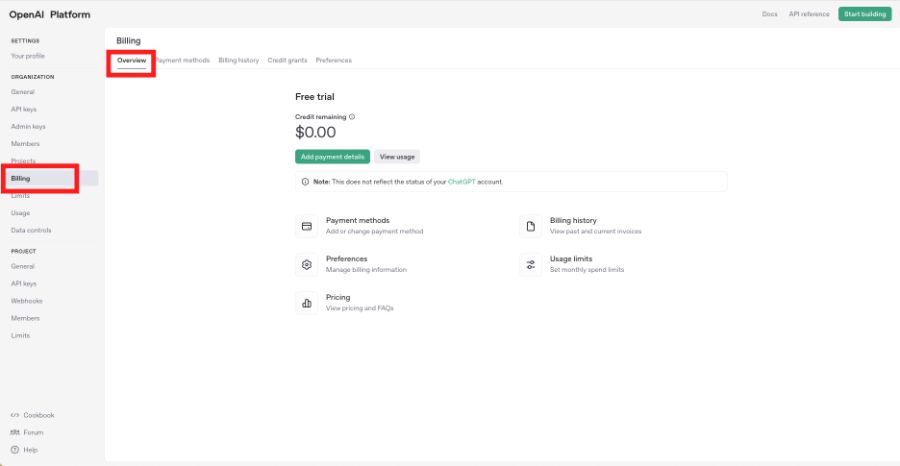
Task: Click the Forum icon in sidebar
Action: [15, 432]
